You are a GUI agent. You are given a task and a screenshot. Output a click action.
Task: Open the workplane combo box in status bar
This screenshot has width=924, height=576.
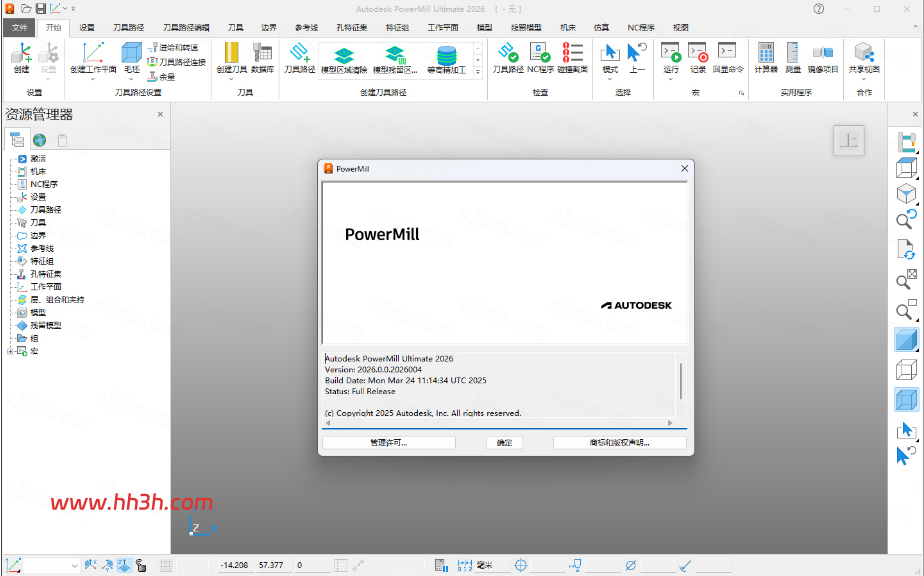click(x=51, y=565)
